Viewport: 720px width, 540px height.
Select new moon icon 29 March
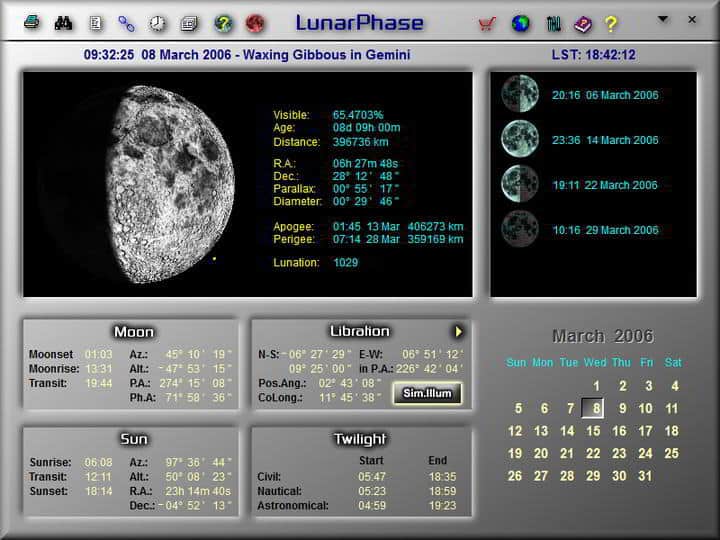pos(520,229)
